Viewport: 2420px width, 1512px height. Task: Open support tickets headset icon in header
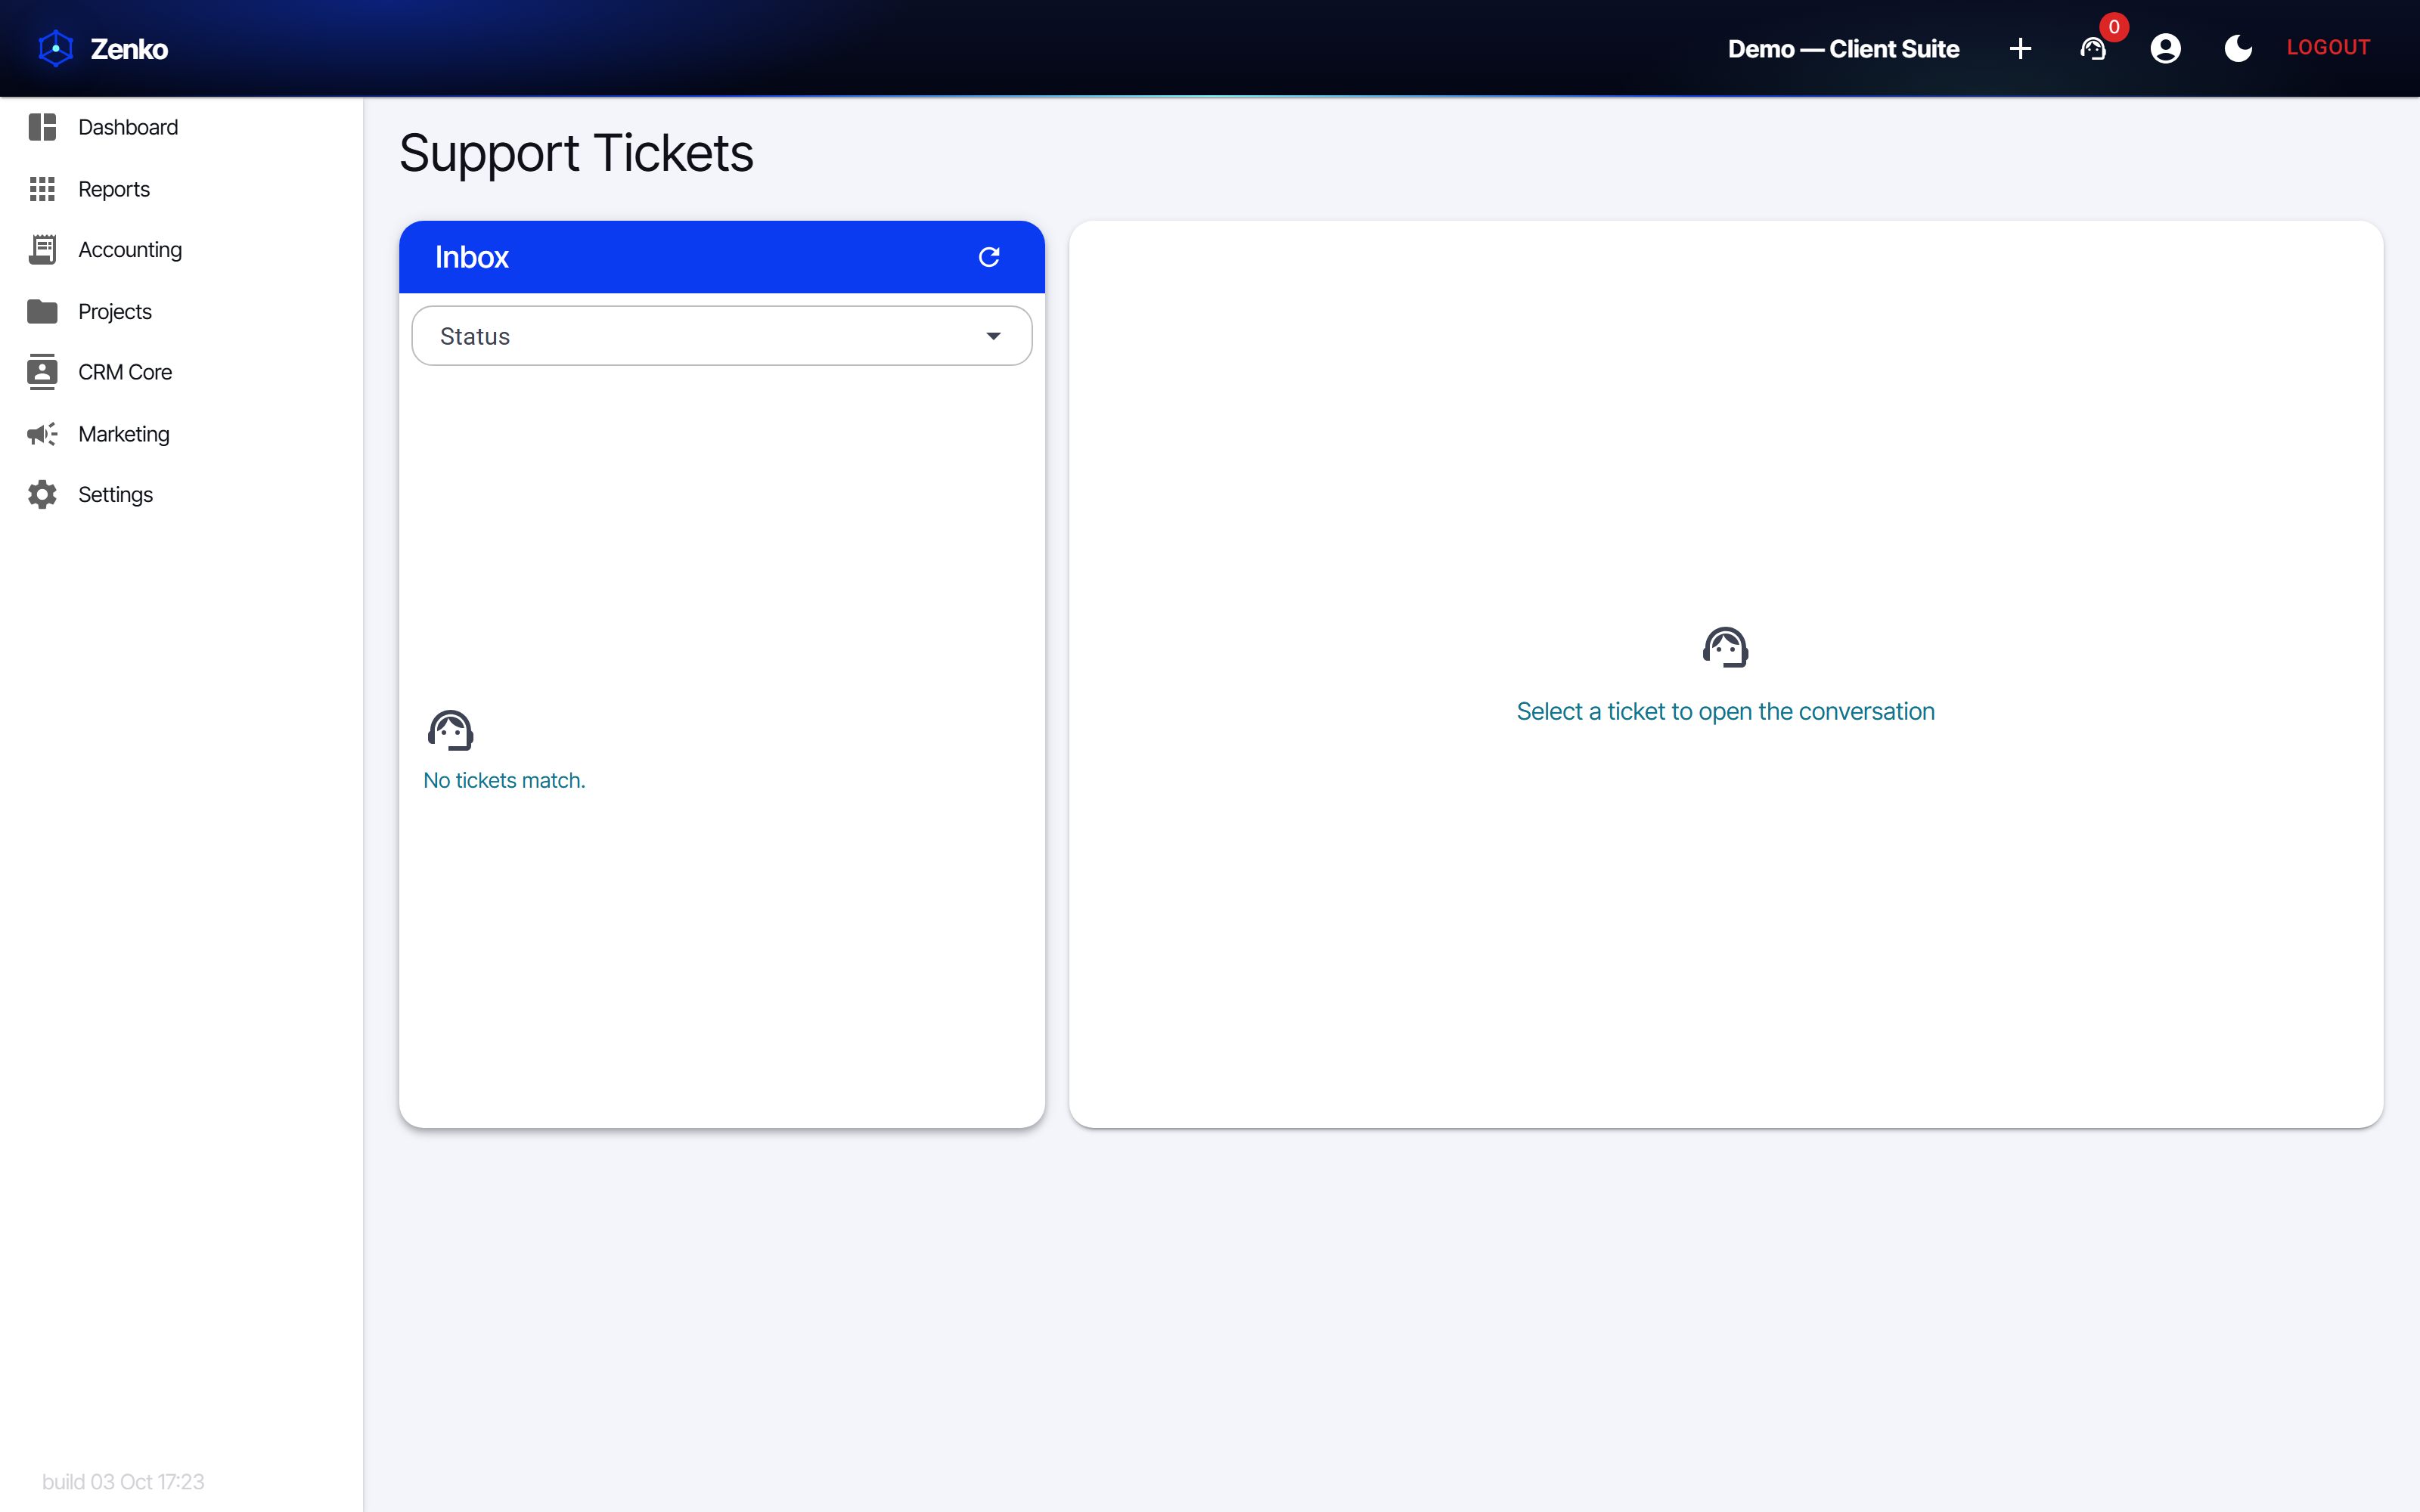click(x=2093, y=48)
